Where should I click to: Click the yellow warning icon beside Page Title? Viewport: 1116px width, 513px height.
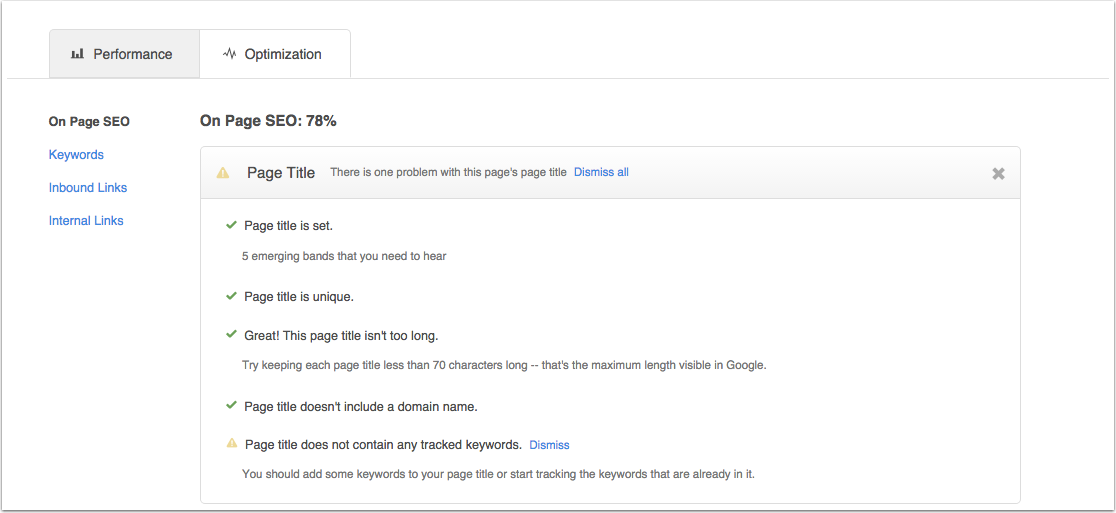click(223, 172)
